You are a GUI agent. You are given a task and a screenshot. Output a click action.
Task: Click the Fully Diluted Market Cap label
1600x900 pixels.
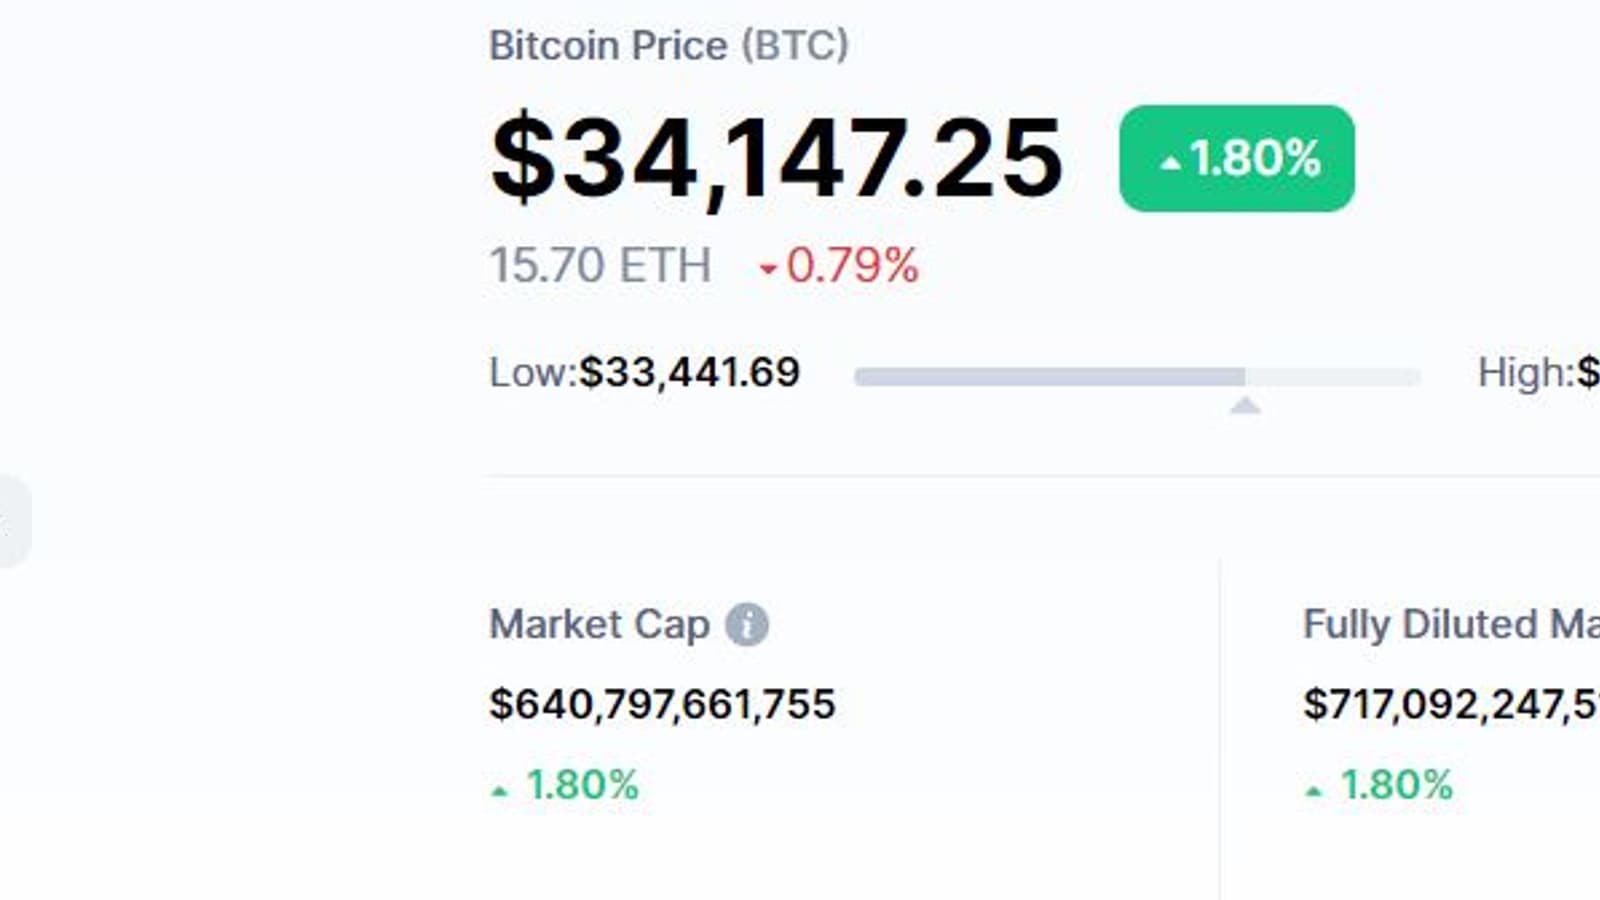pos(1450,625)
